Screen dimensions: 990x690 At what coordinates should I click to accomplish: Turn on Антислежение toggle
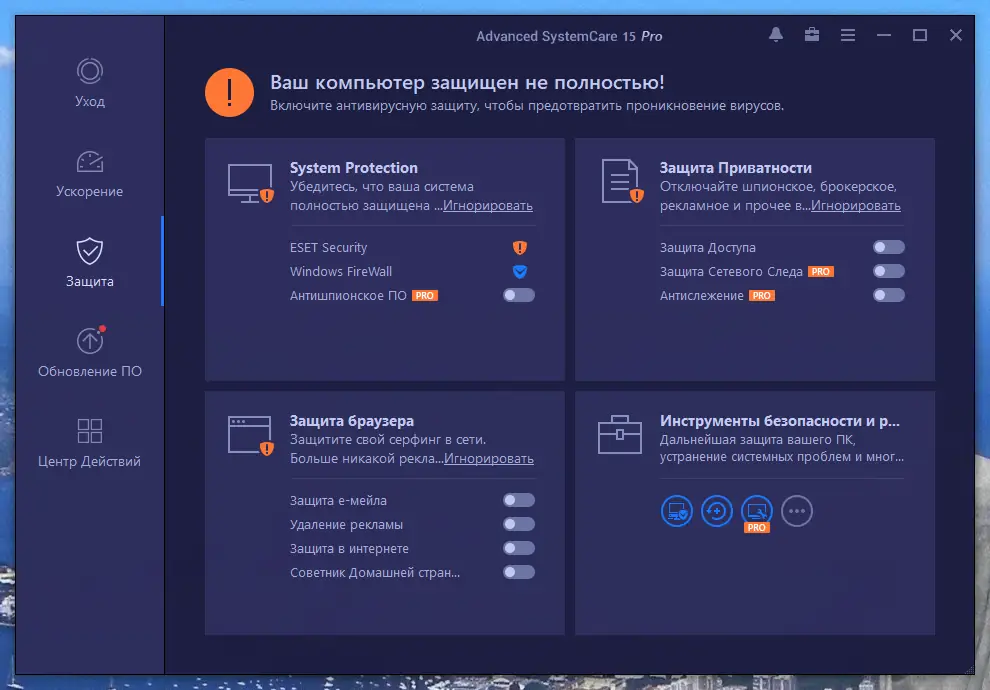[x=889, y=295]
